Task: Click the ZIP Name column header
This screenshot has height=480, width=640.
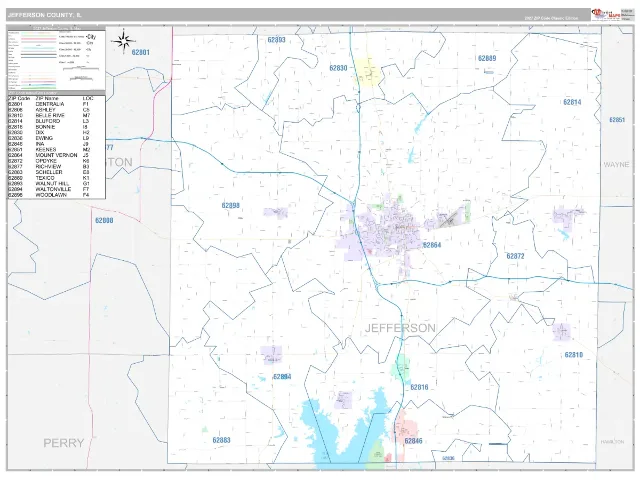Action: tap(47, 98)
